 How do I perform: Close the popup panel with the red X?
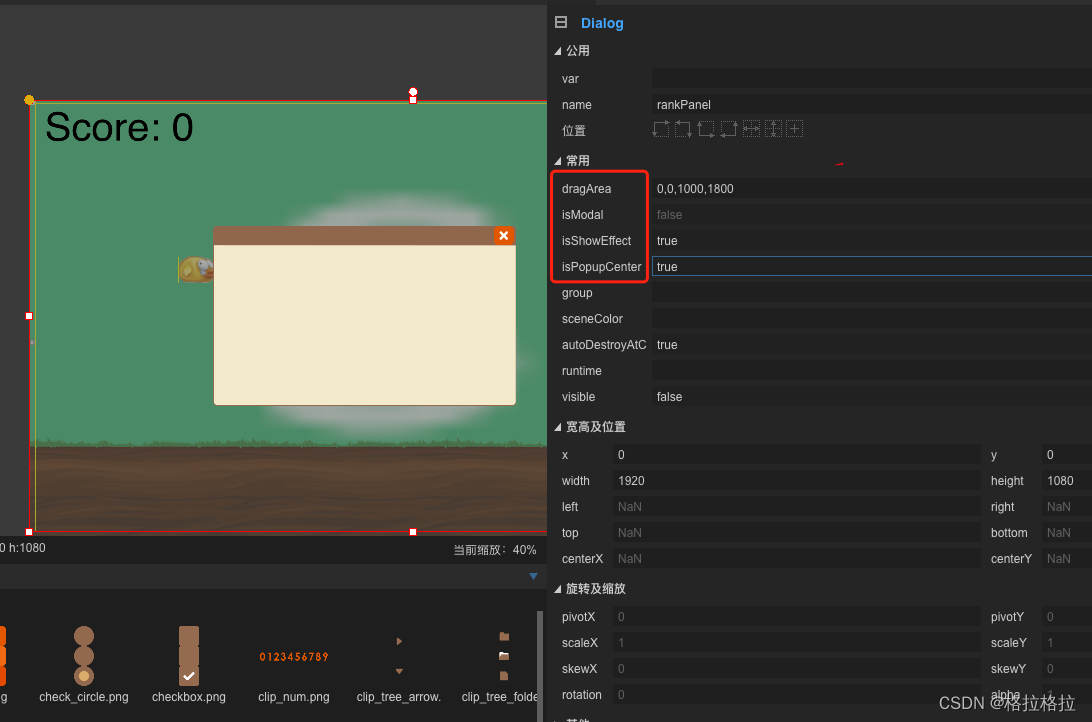coord(503,236)
